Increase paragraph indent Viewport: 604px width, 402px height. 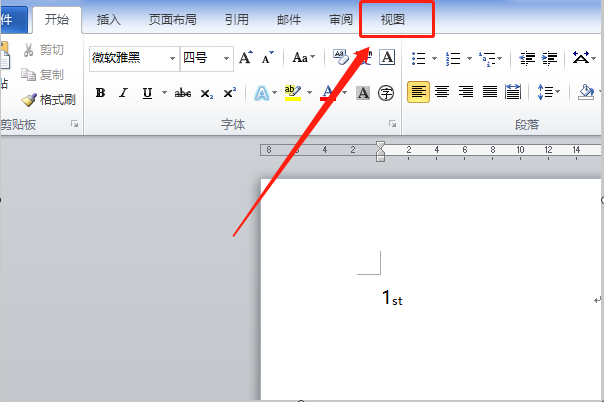pyautogui.click(x=549, y=58)
